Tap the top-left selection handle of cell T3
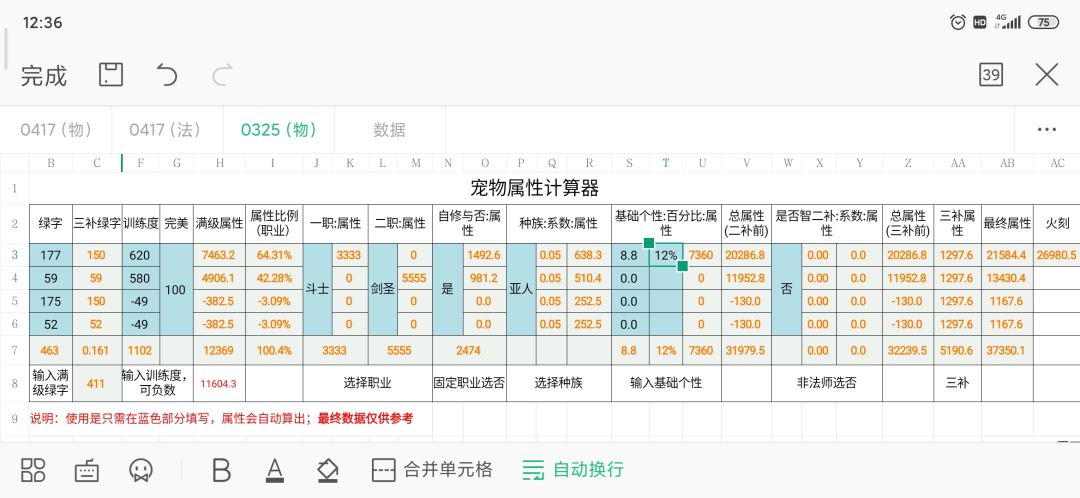This screenshot has height=498, width=1080. (649, 243)
